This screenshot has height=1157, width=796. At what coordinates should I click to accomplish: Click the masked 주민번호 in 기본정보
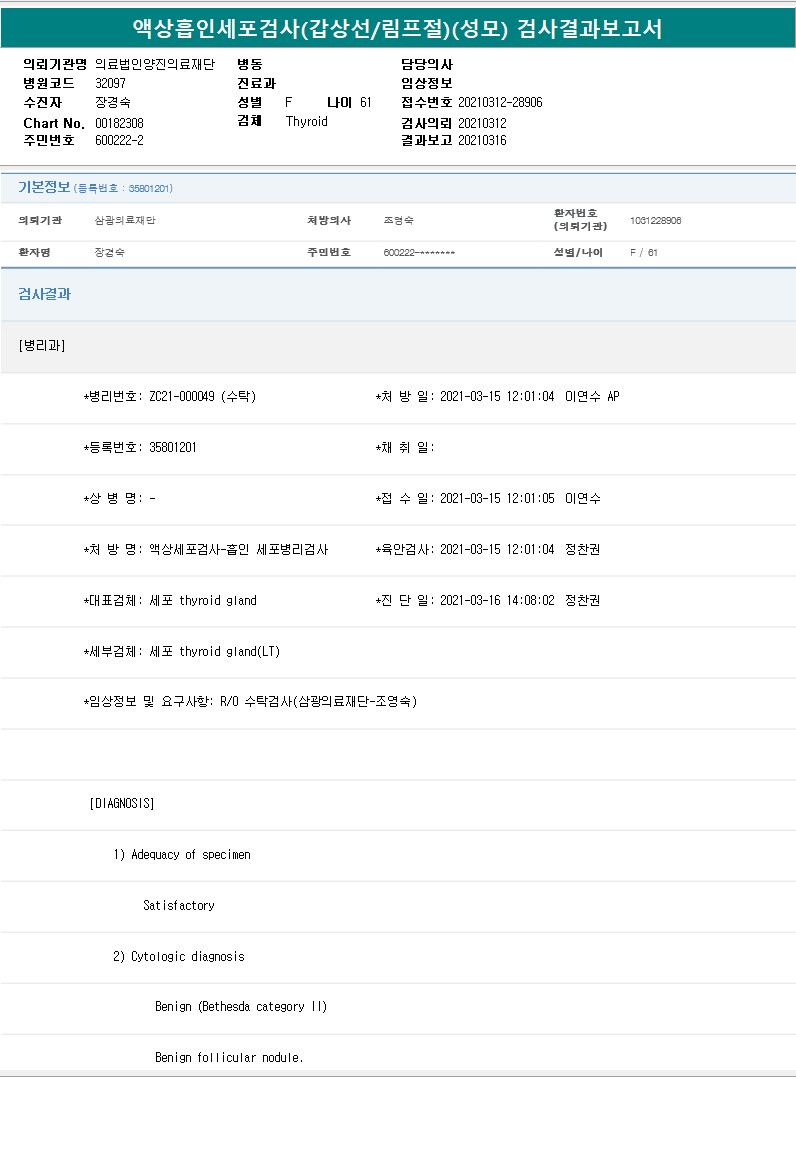pyautogui.click(x=419, y=253)
